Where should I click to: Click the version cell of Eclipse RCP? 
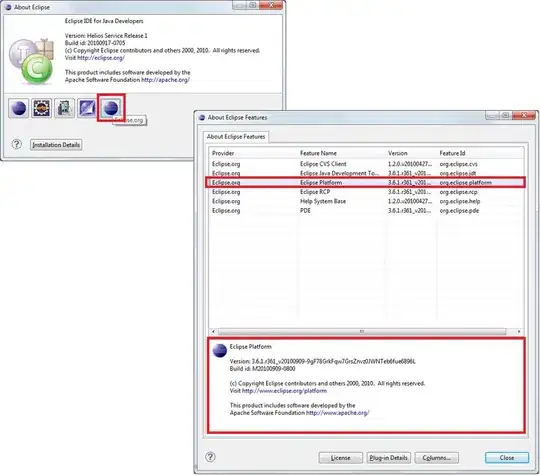(409, 192)
